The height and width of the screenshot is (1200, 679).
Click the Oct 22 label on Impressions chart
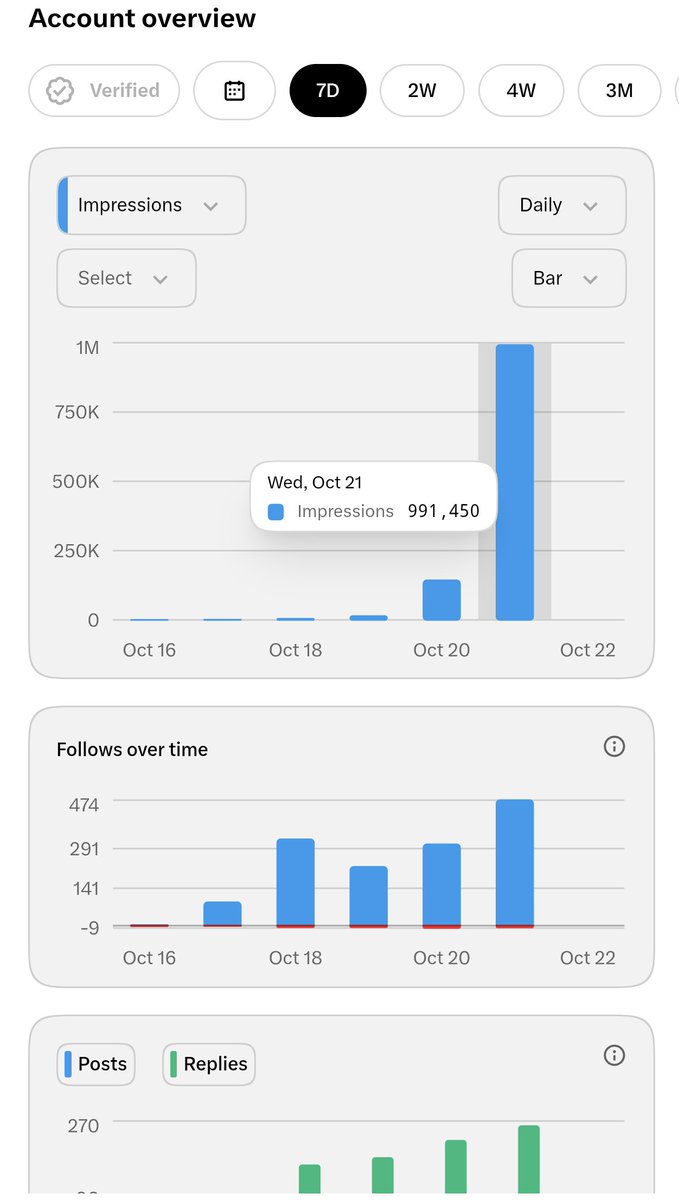tap(588, 650)
